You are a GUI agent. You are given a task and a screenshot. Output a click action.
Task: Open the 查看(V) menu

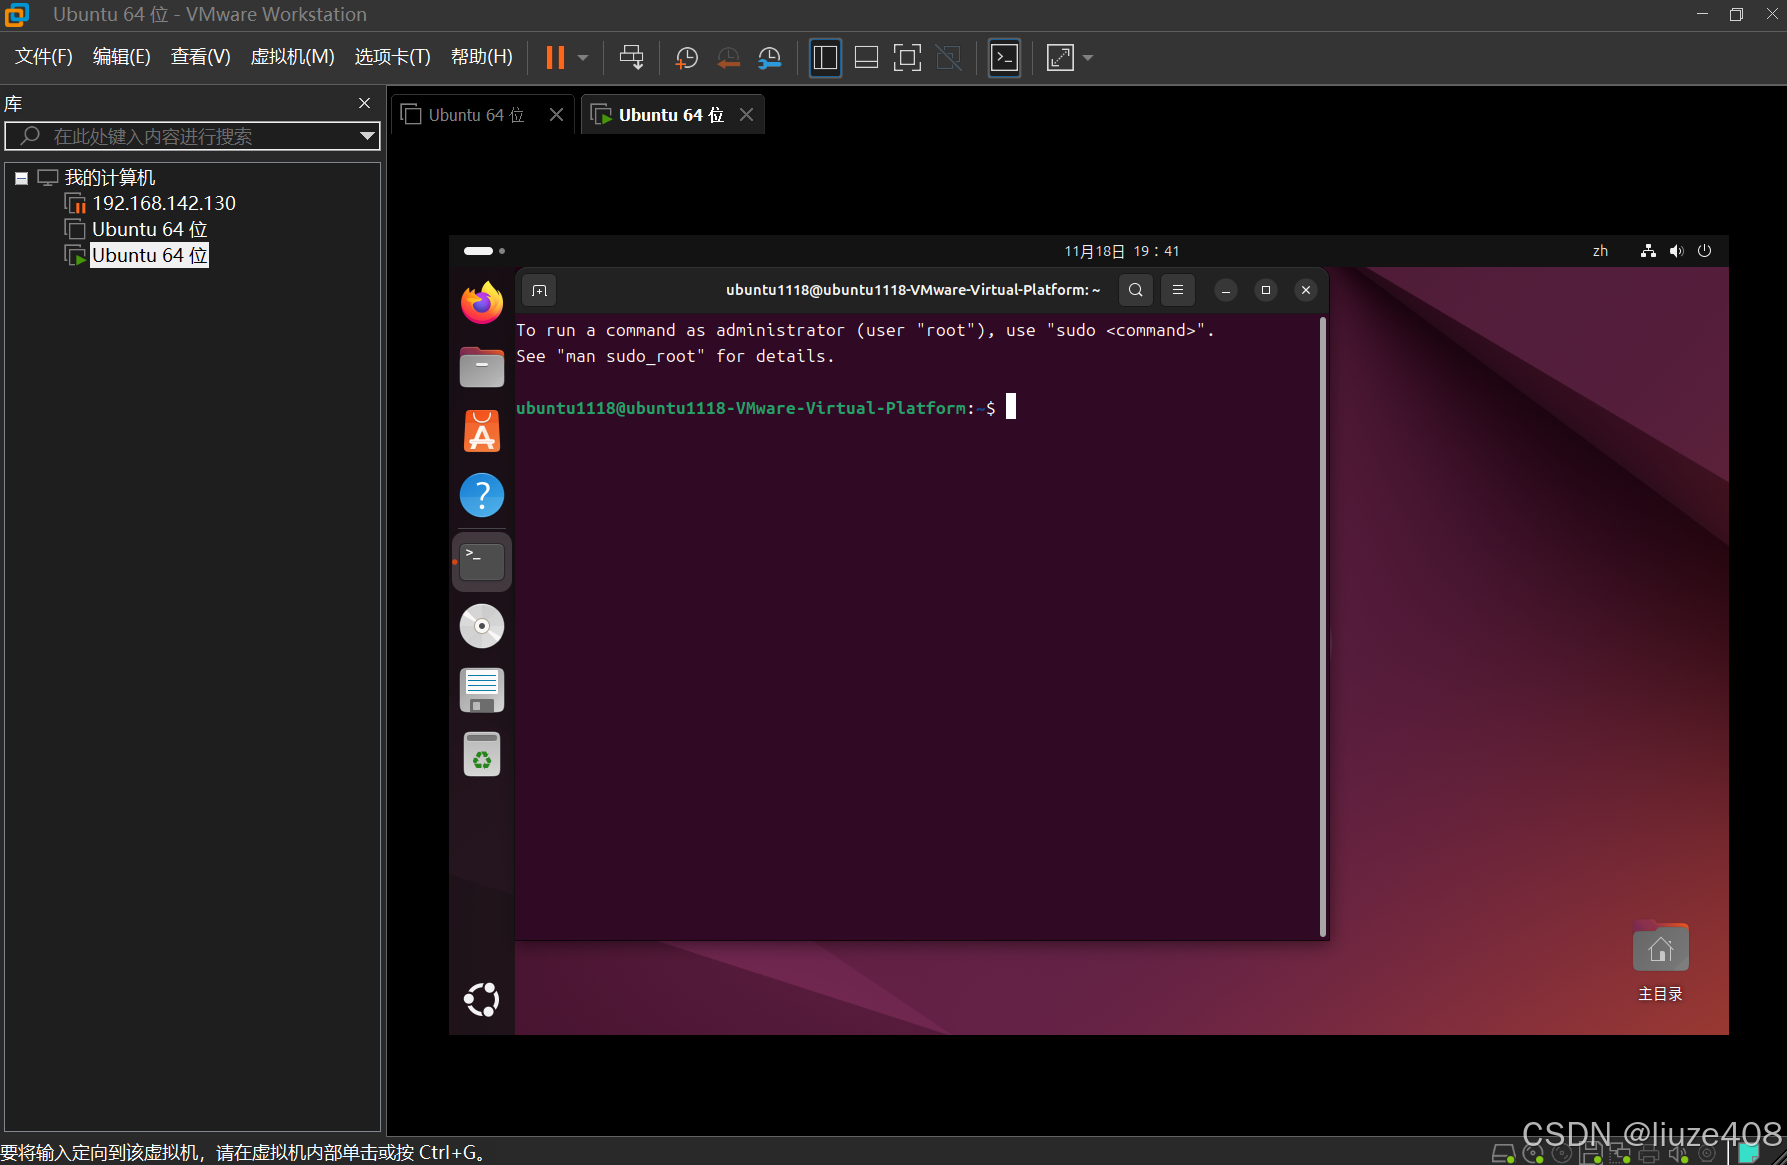(x=200, y=56)
